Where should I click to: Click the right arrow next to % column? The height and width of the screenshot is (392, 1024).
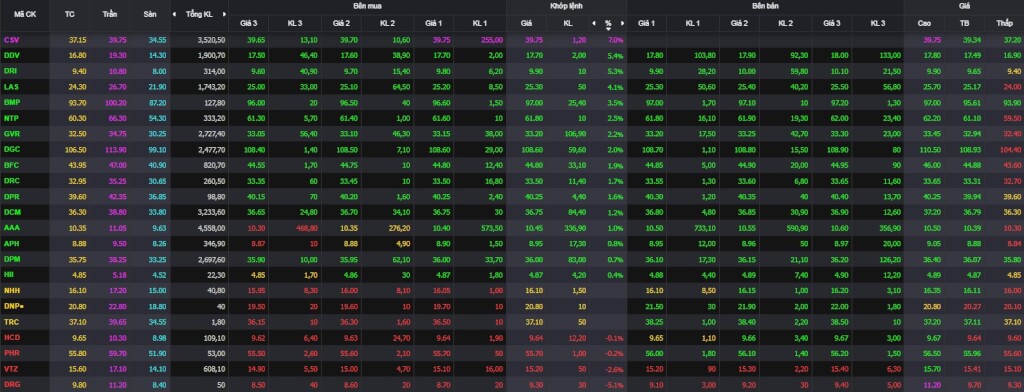click(622, 23)
